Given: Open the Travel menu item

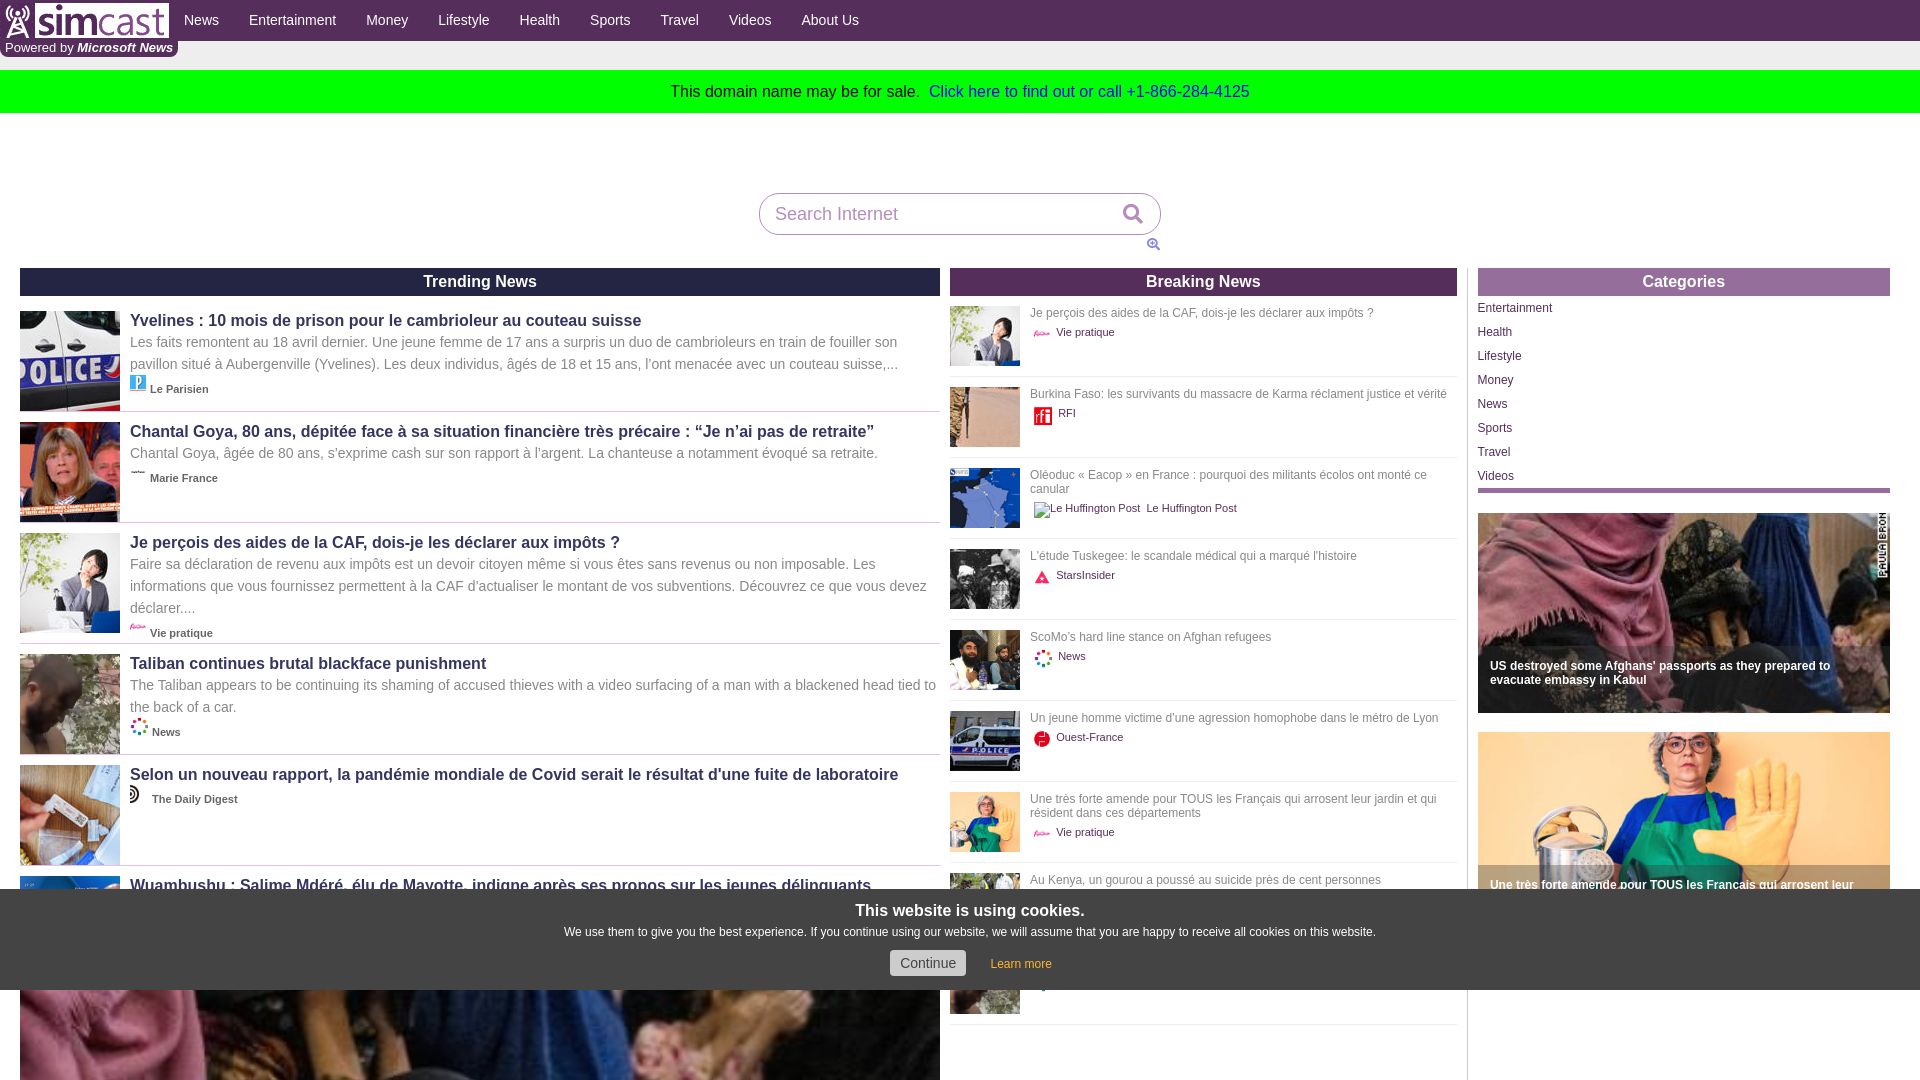Looking at the screenshot, I should 679,20.
